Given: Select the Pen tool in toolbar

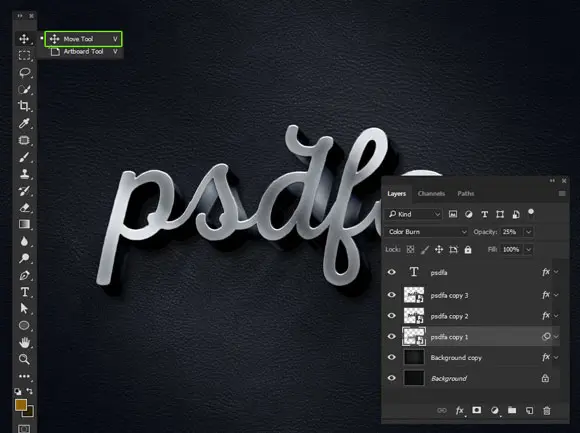Looking at the screenshot, I should [24, 275].
